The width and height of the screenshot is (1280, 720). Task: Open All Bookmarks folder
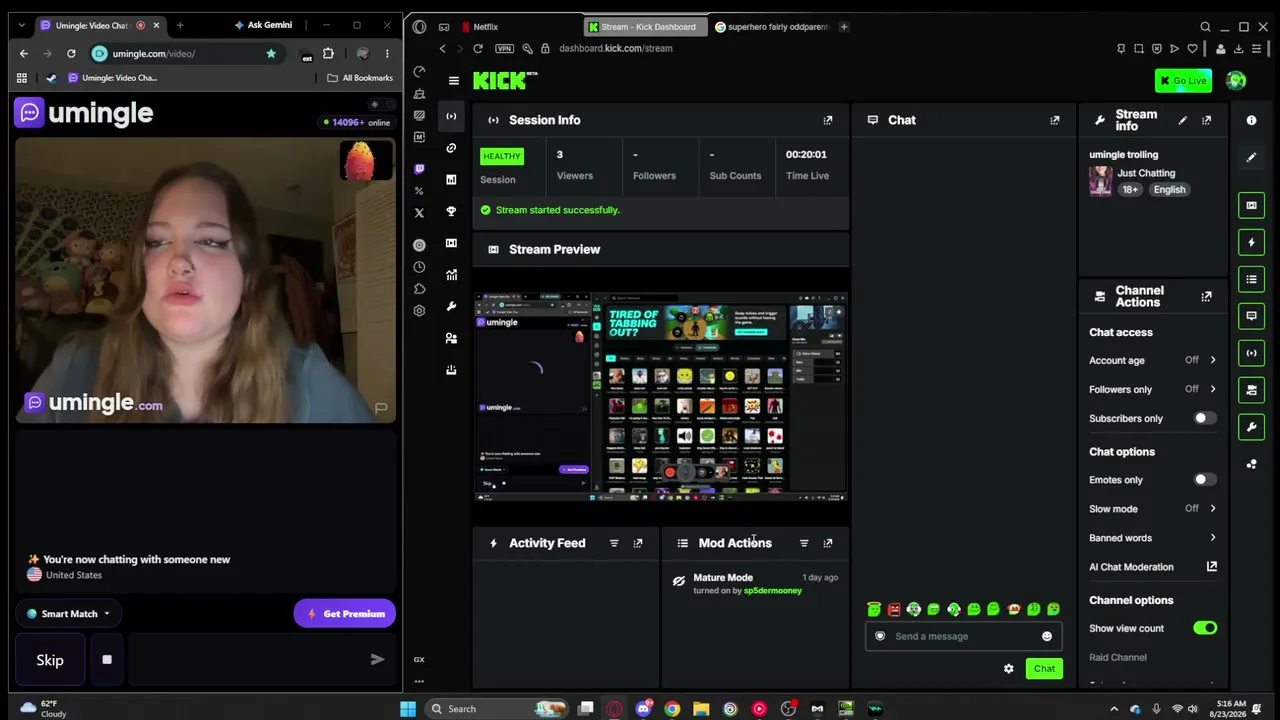coord(360,78)
